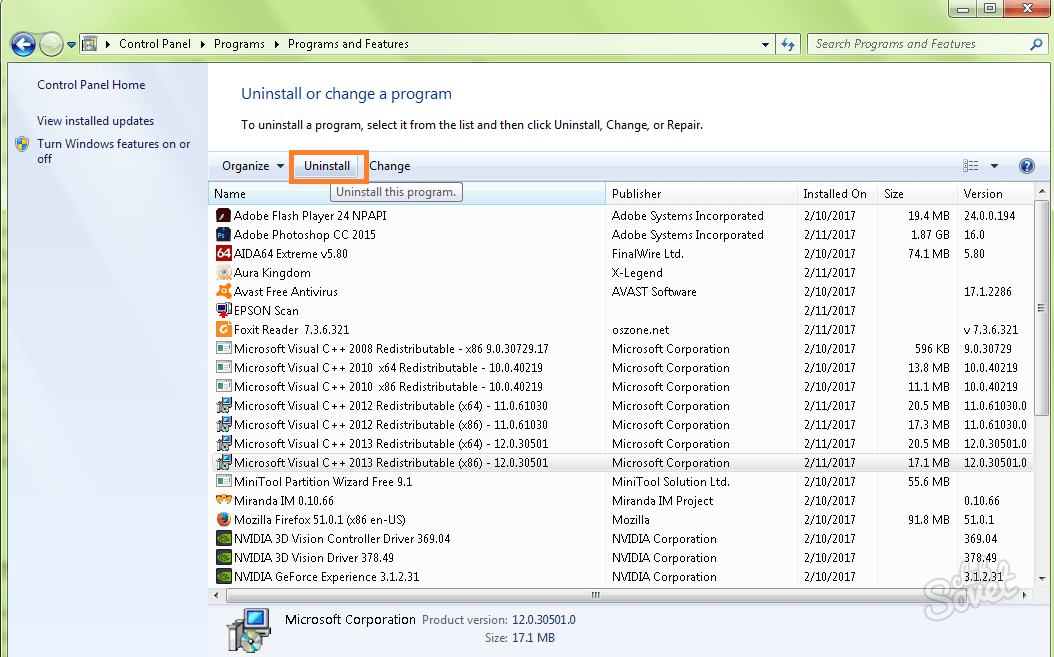Viewport: 1054px width, 657px height.
Task: Sort by the Size column header
Action: click(918, 194)
